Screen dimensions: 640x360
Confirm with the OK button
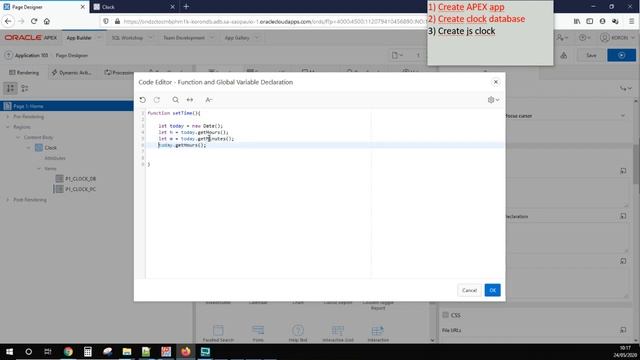click(x=493, y=290)
